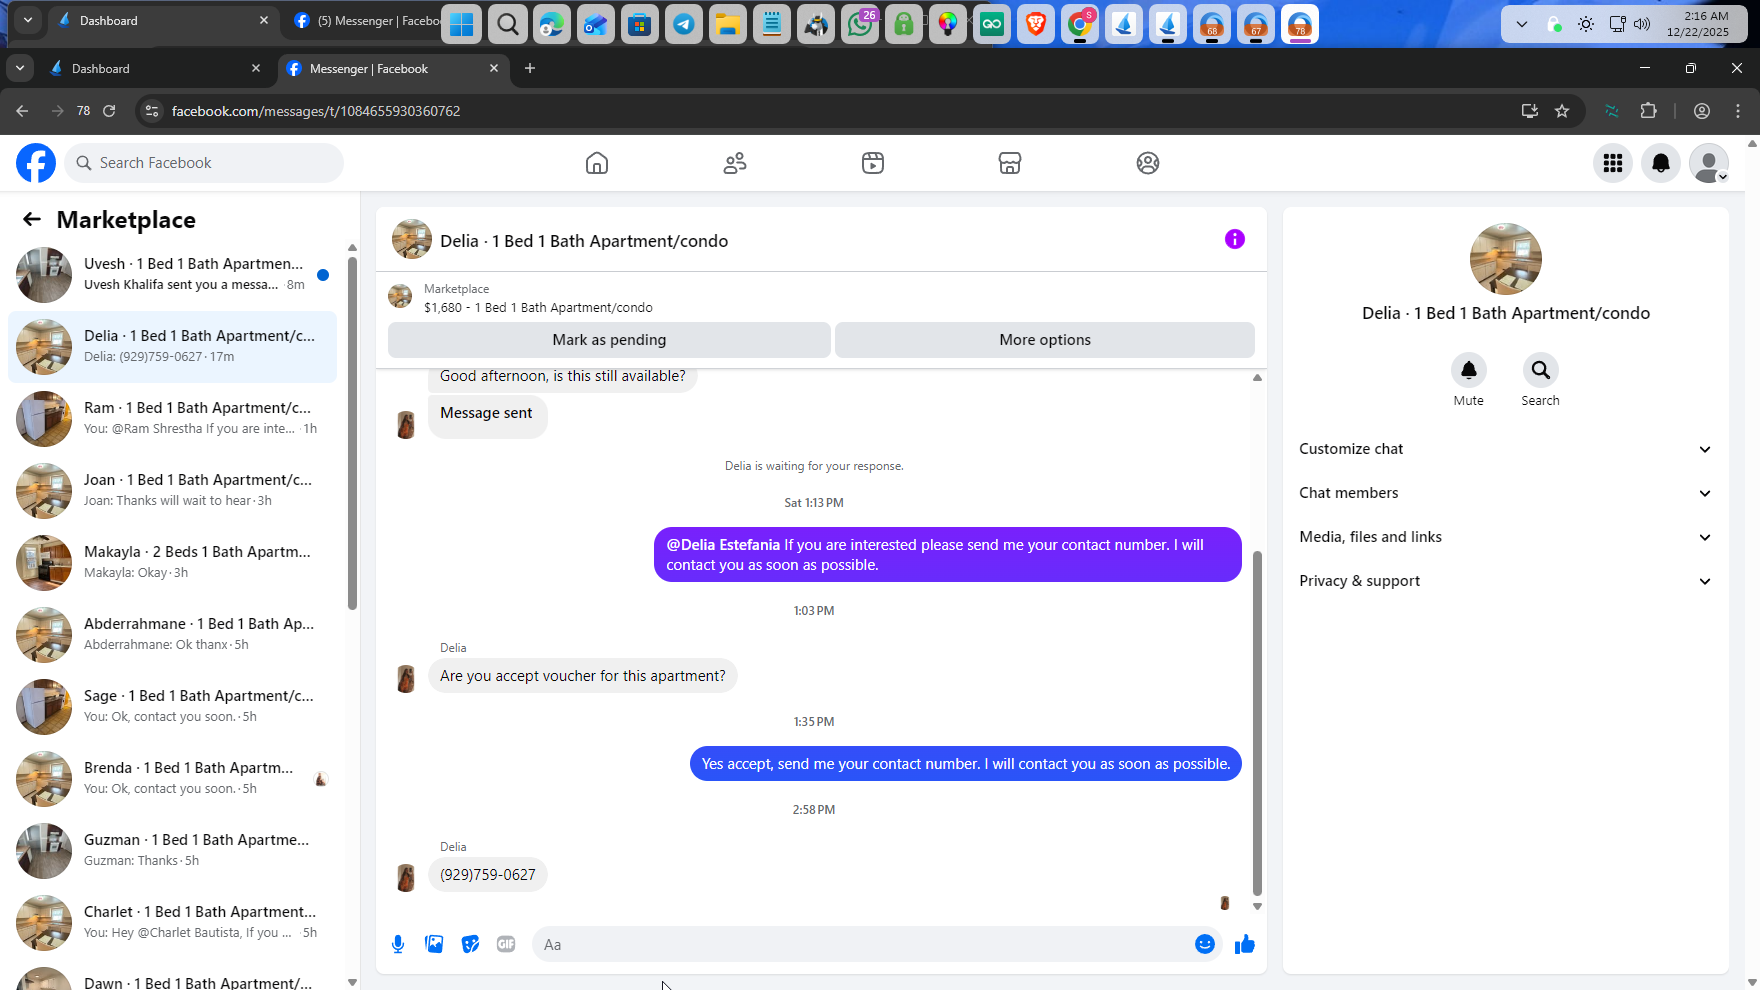Open conversation information purple icon
This screenshot has height=990, width=1760.
(x=1235, y=239)
